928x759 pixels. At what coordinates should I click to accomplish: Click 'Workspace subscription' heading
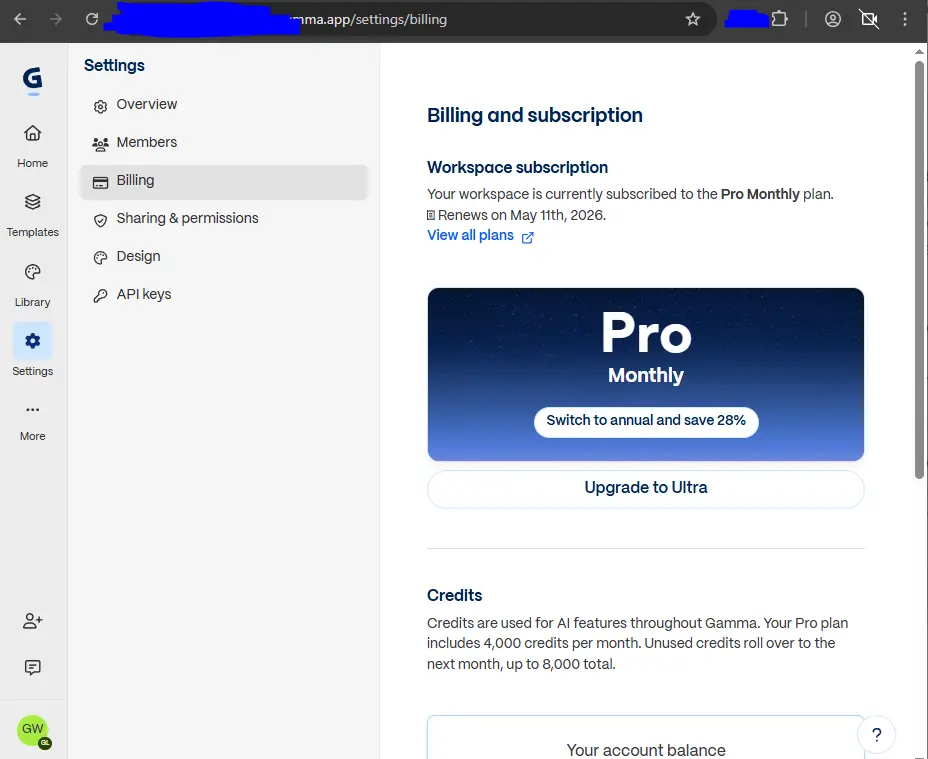coord(517,168)
